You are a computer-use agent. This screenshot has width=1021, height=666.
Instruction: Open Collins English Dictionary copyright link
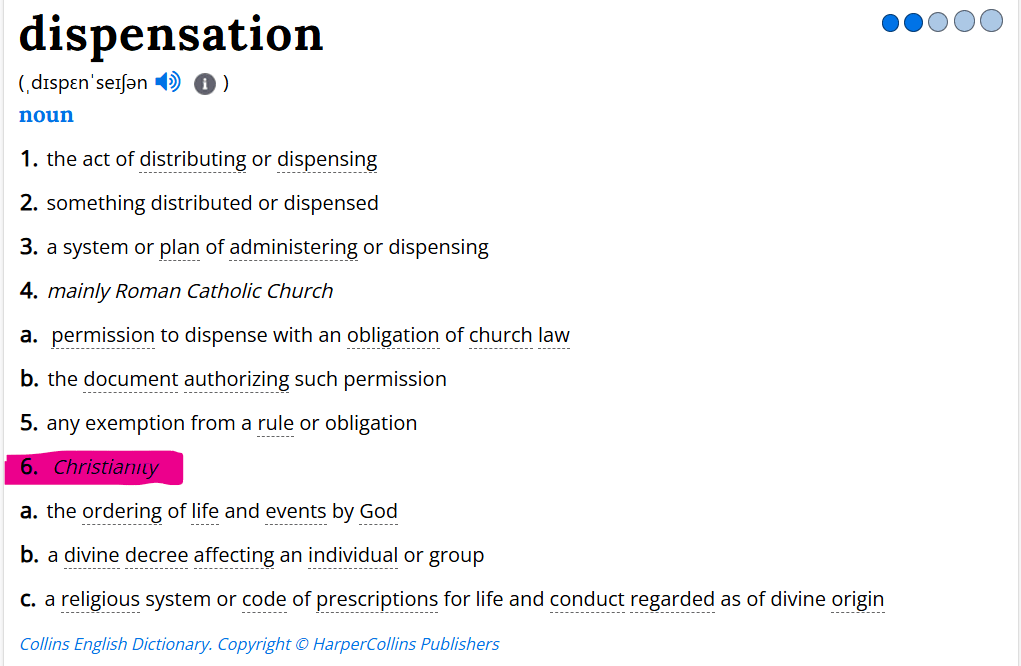pos(259,644)
